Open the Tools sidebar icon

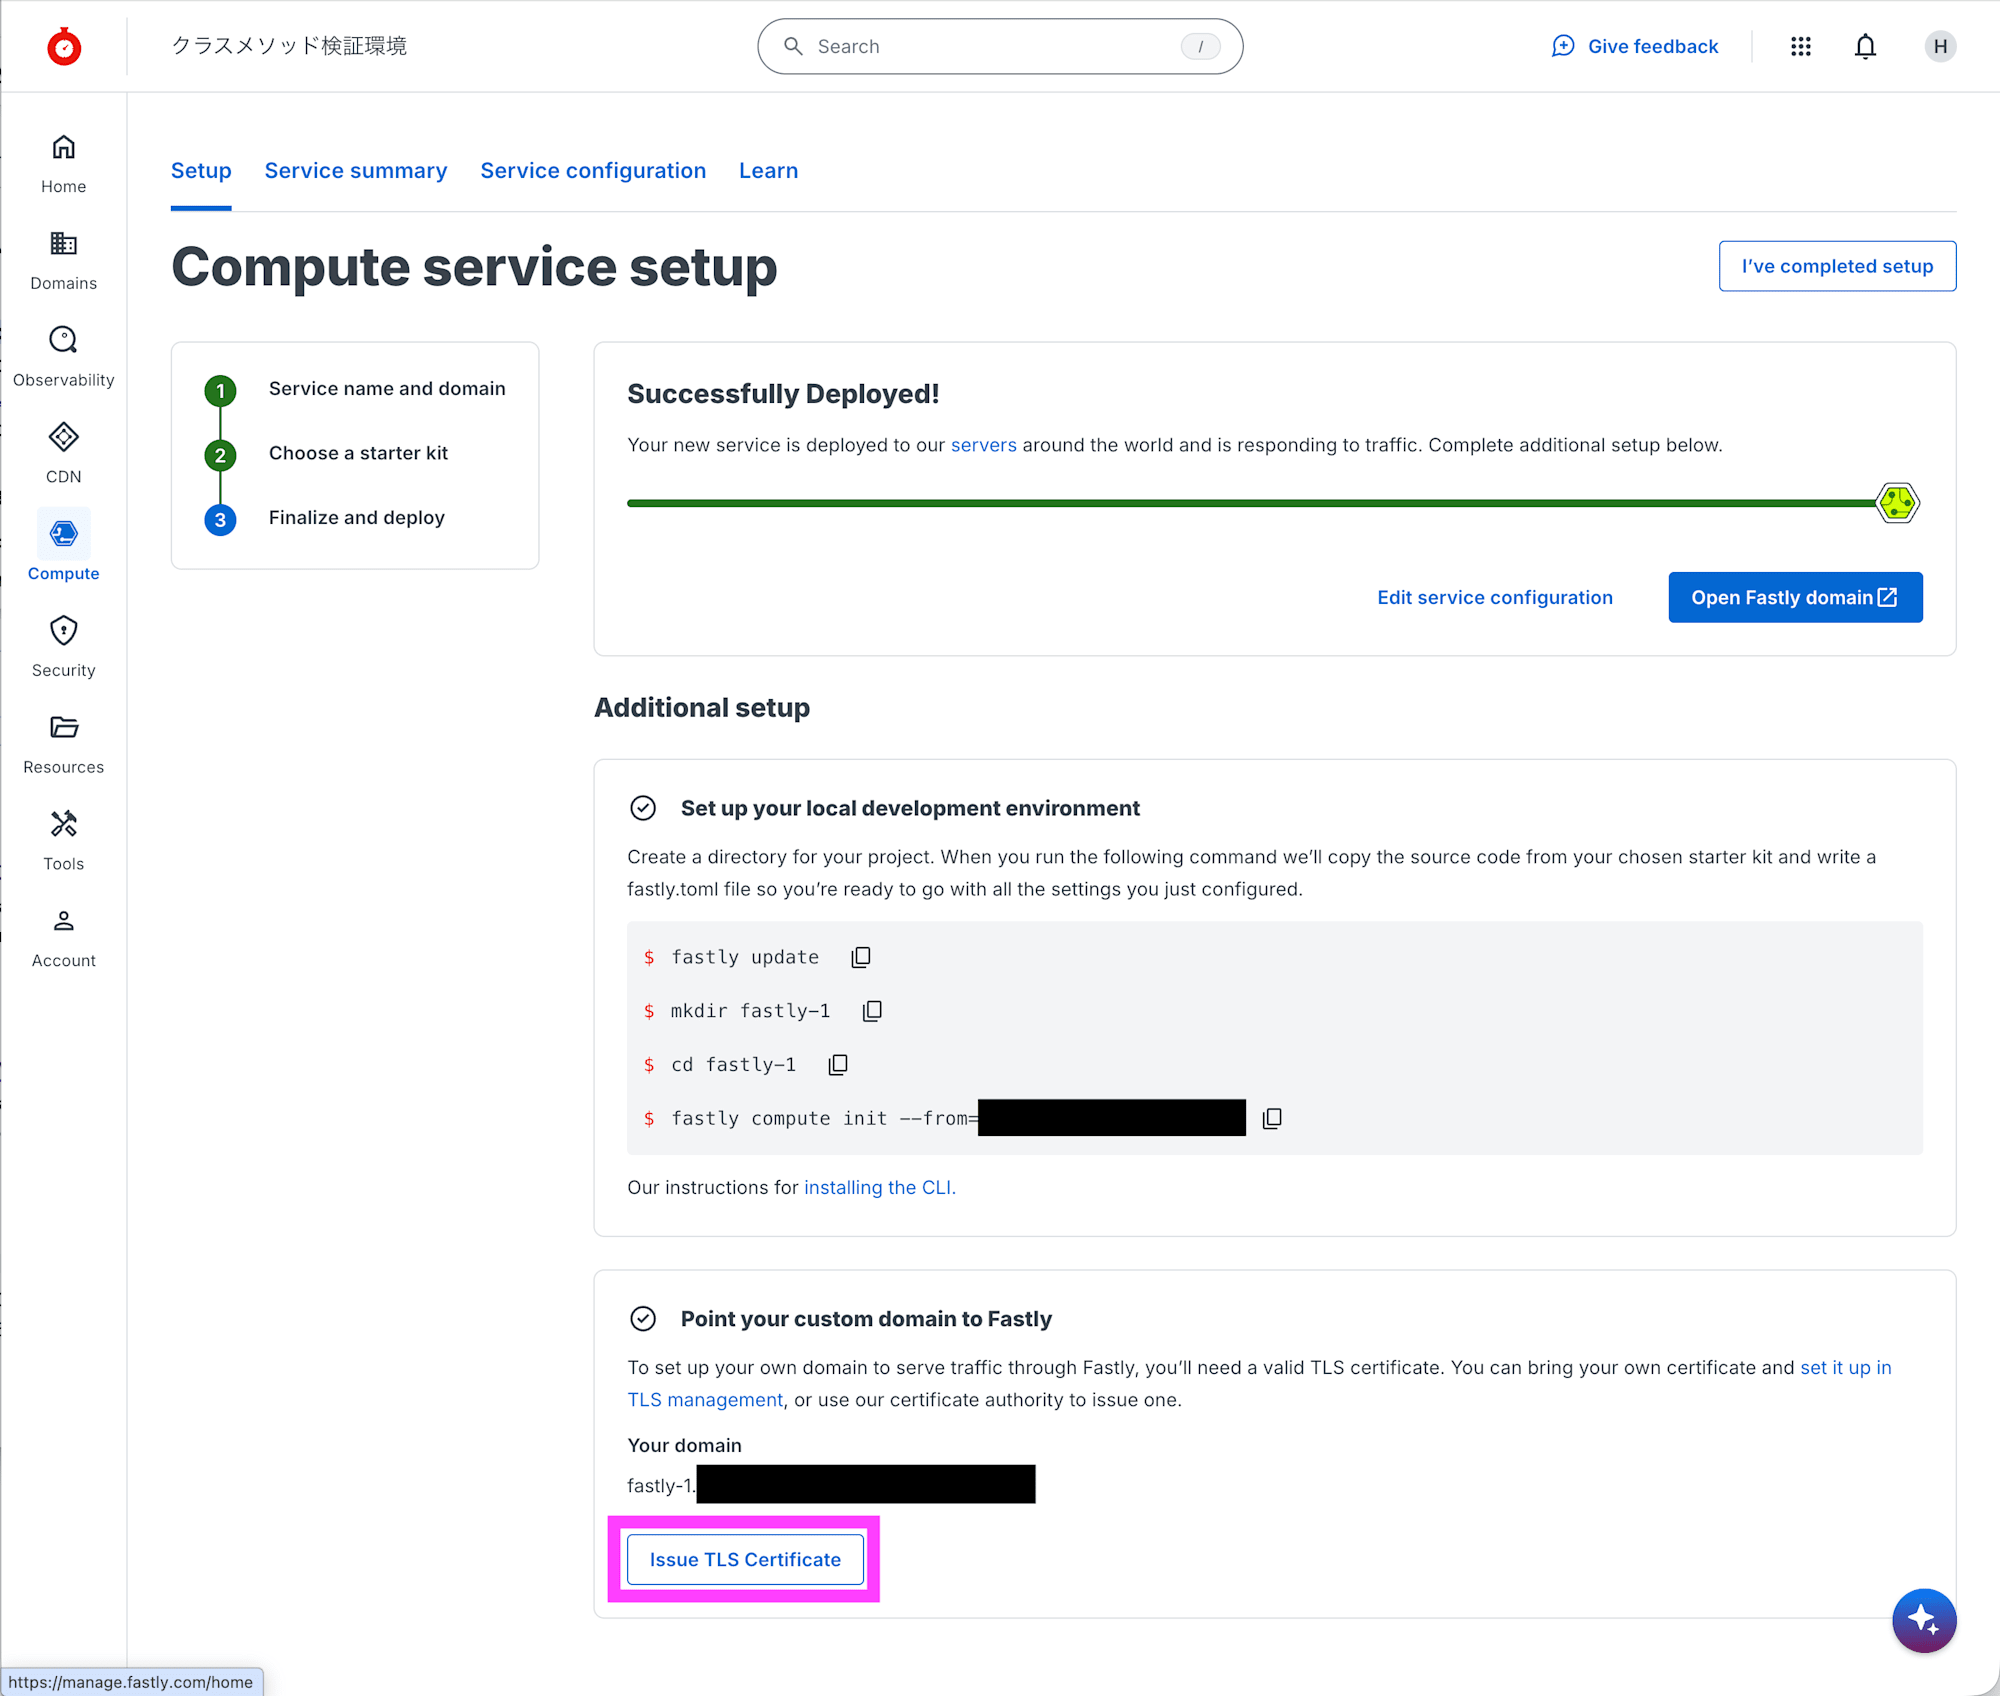63,824
